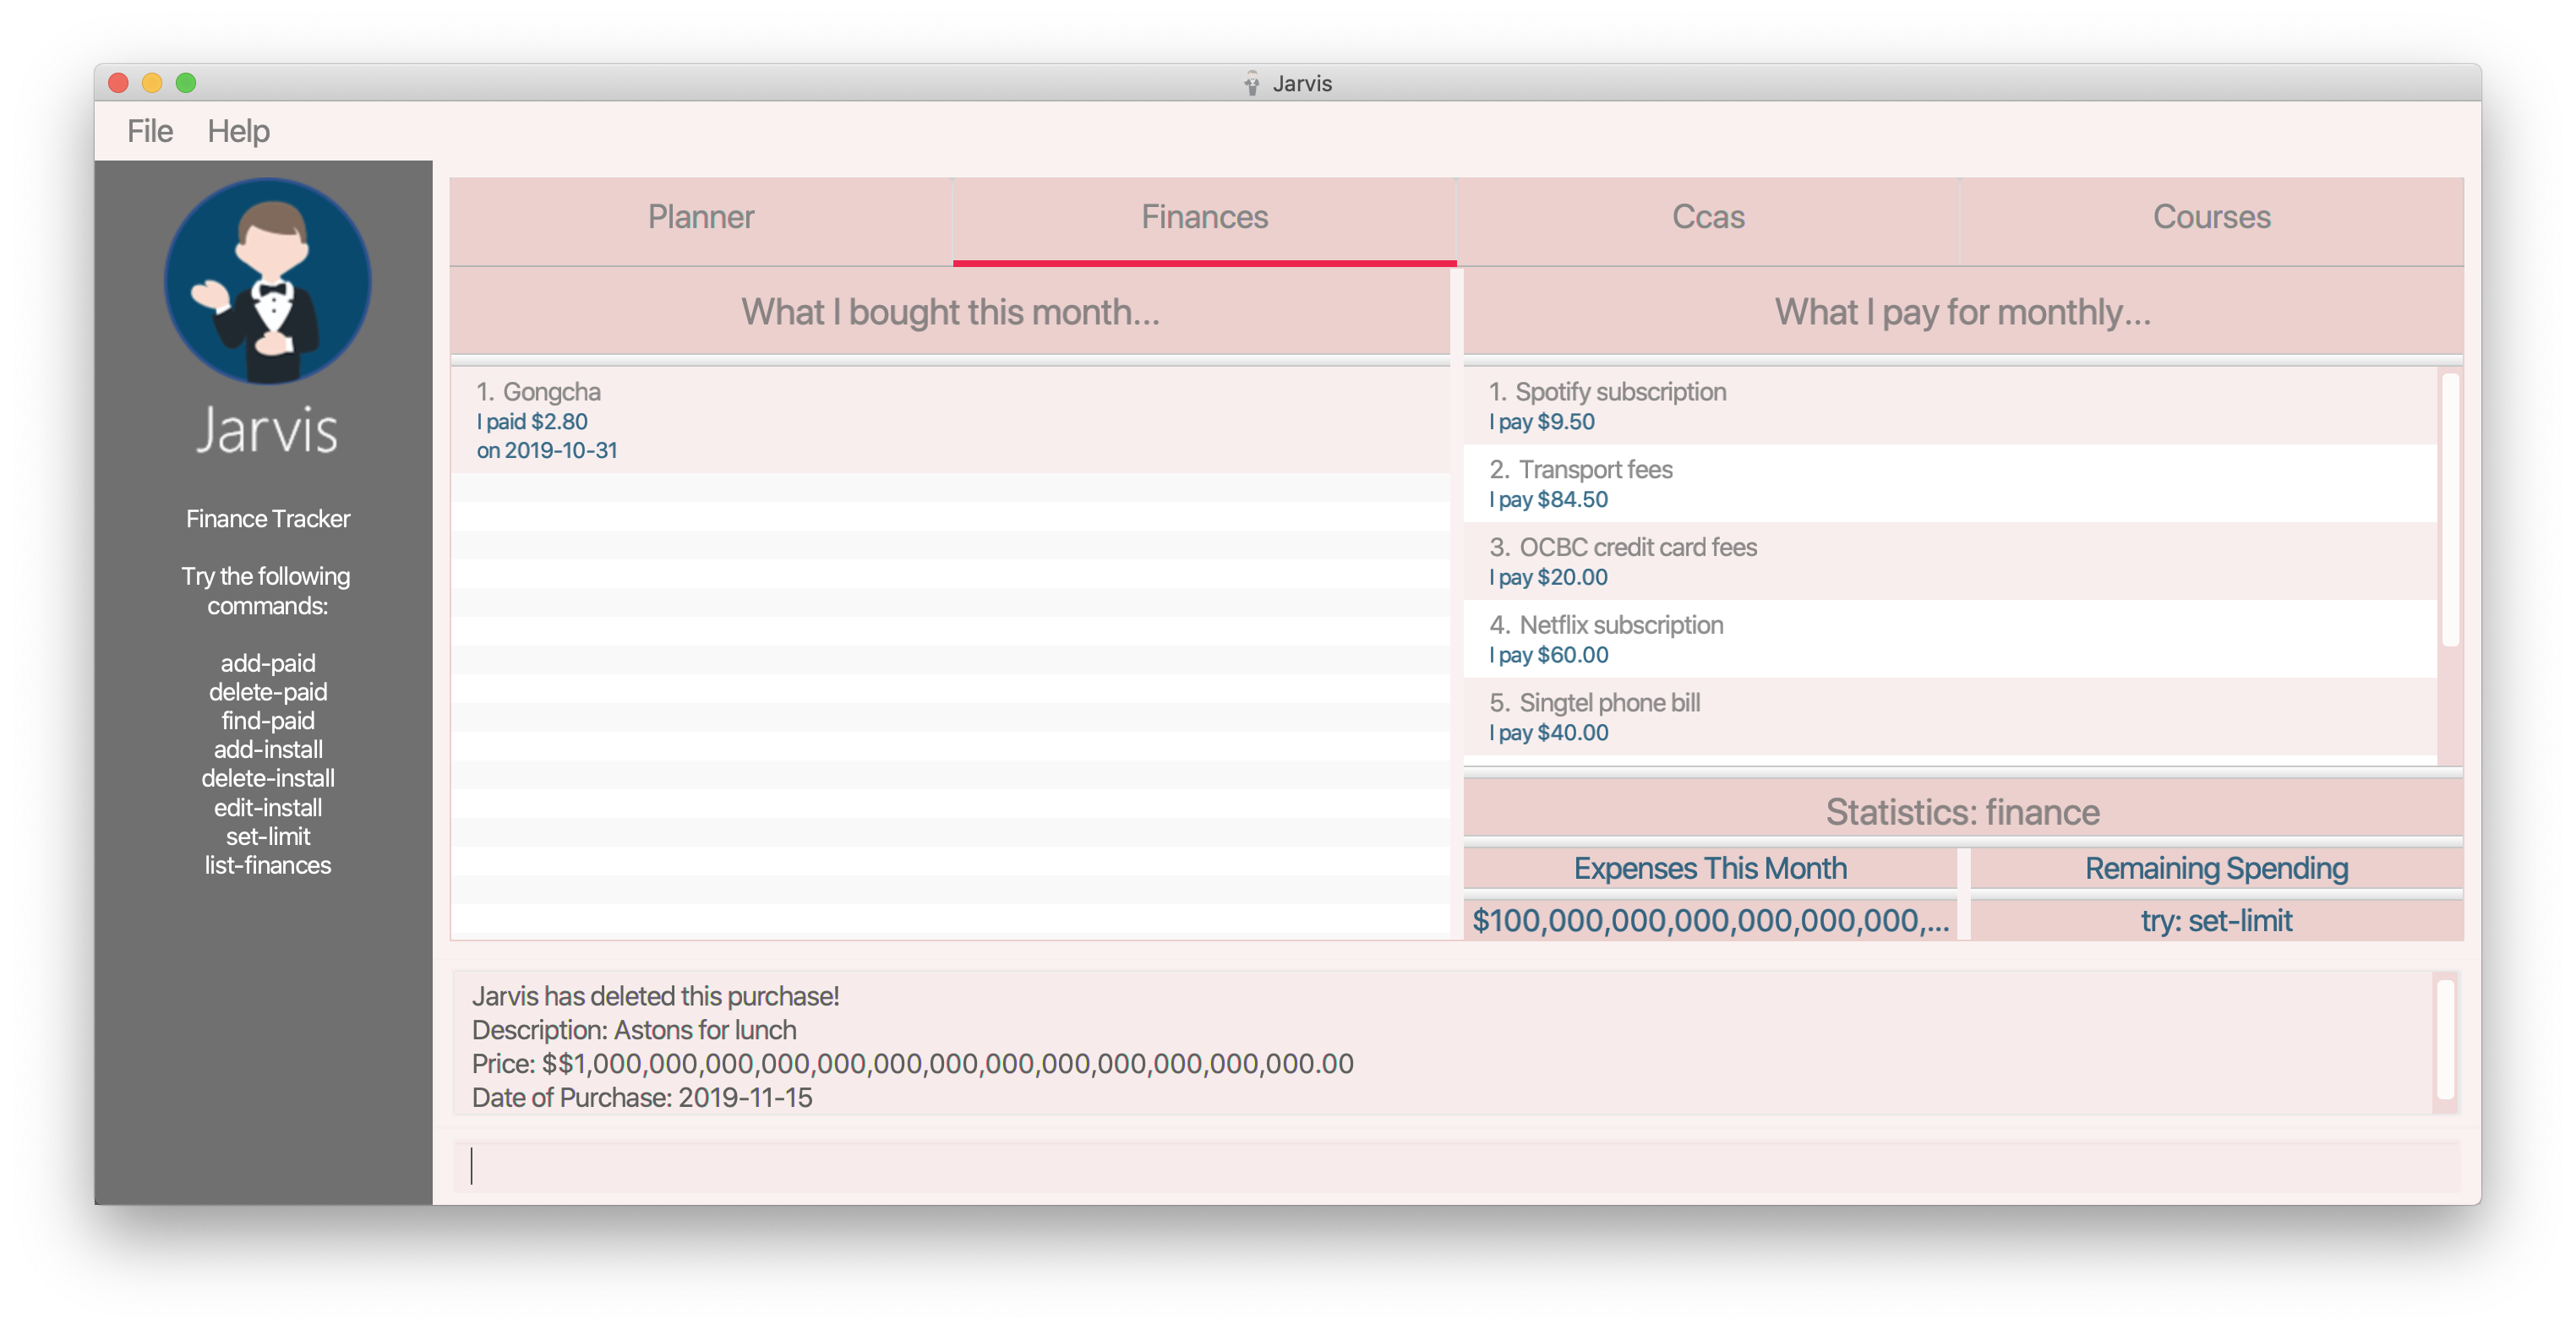The width and height of the screenshot is (2576, 1330).
Task: Click the green maximize window button
Action: [x=186, y=83]
